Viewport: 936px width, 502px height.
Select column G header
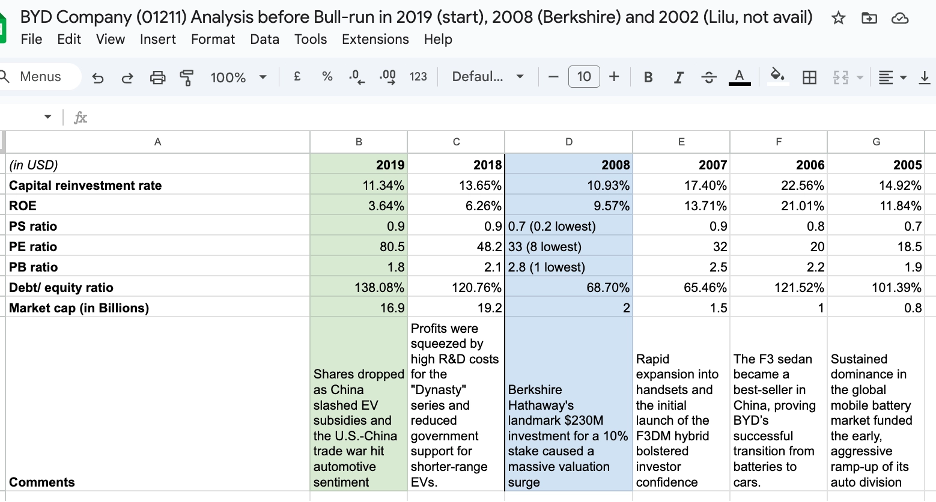tap(876, 142)
